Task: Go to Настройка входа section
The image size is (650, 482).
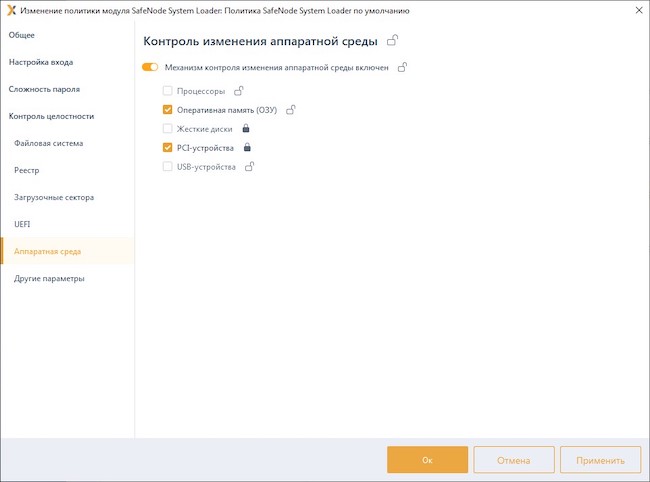Action: point(41,62)
